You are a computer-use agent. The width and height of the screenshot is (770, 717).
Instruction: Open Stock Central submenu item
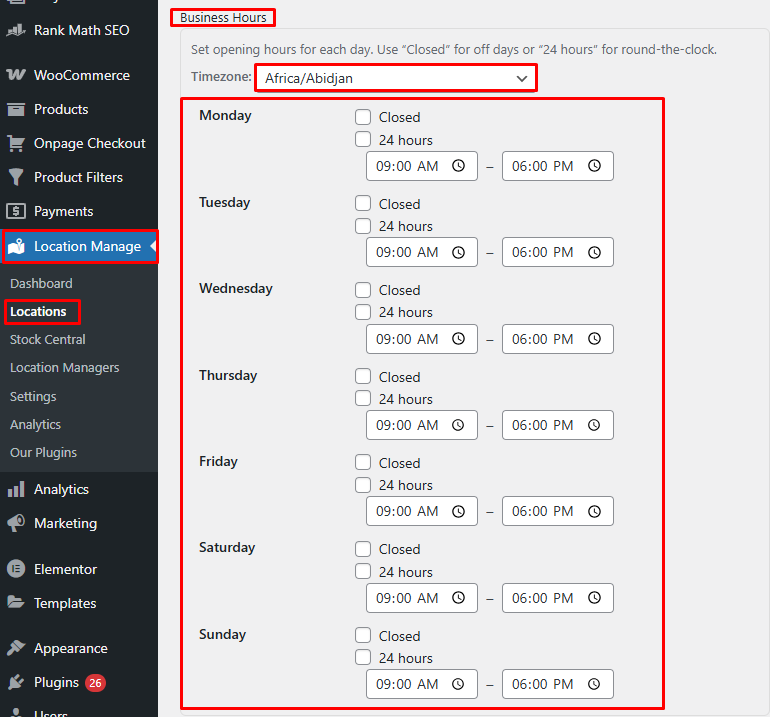tap(48, 339)
